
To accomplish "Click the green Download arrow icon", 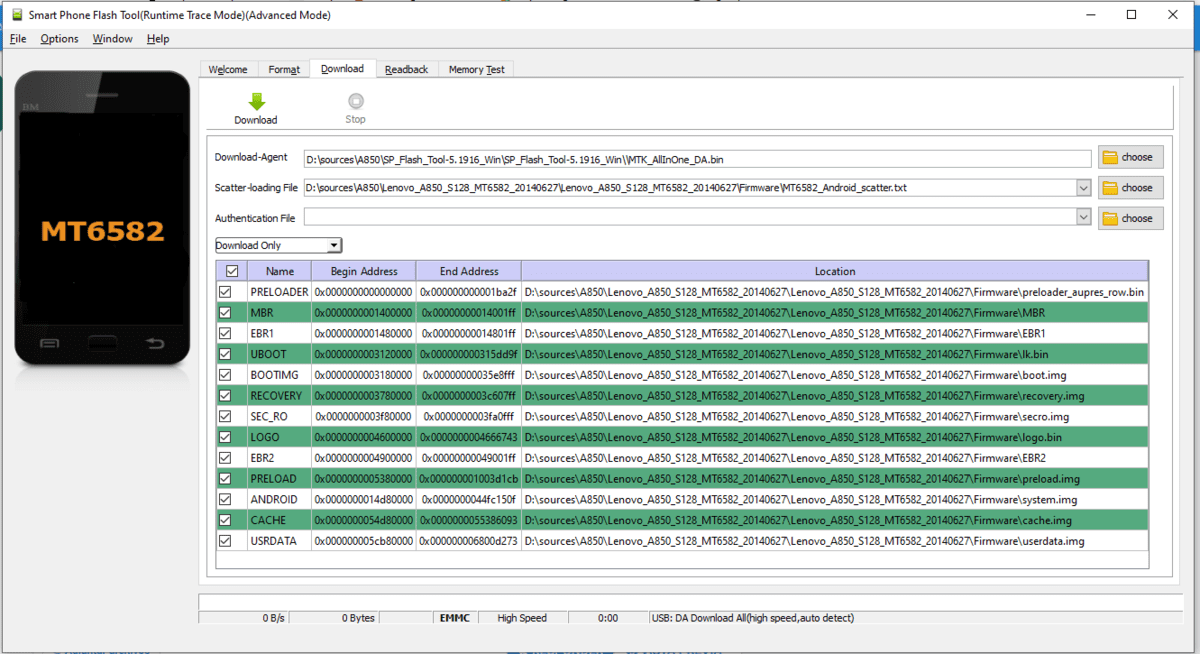I will click(256, 102).
